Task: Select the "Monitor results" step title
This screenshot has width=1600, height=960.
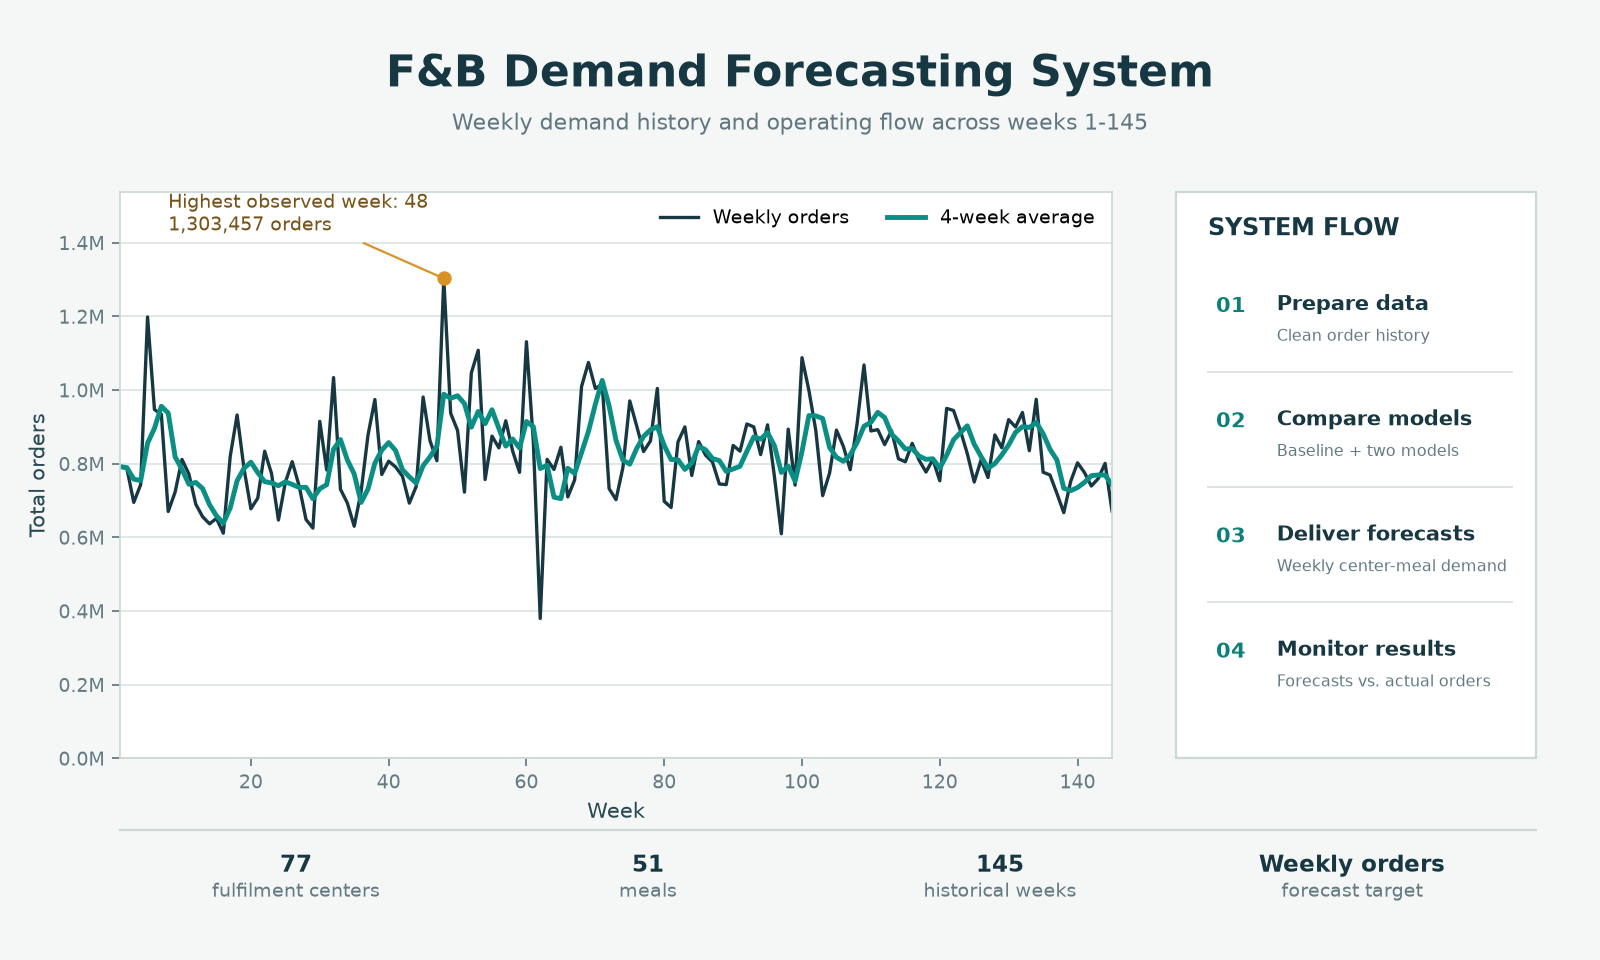Action: tap(1366, 649)
